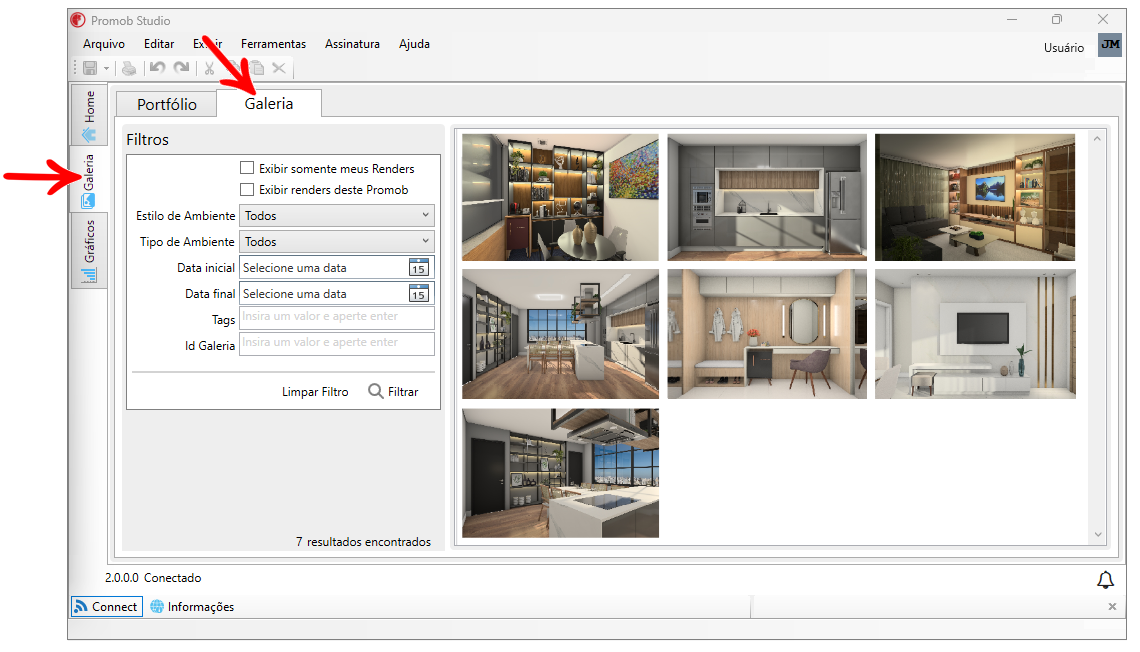Check Exibir renders deste Promob
The height and width of the screenshot is (652, 1140).
[x=247, y=189]
